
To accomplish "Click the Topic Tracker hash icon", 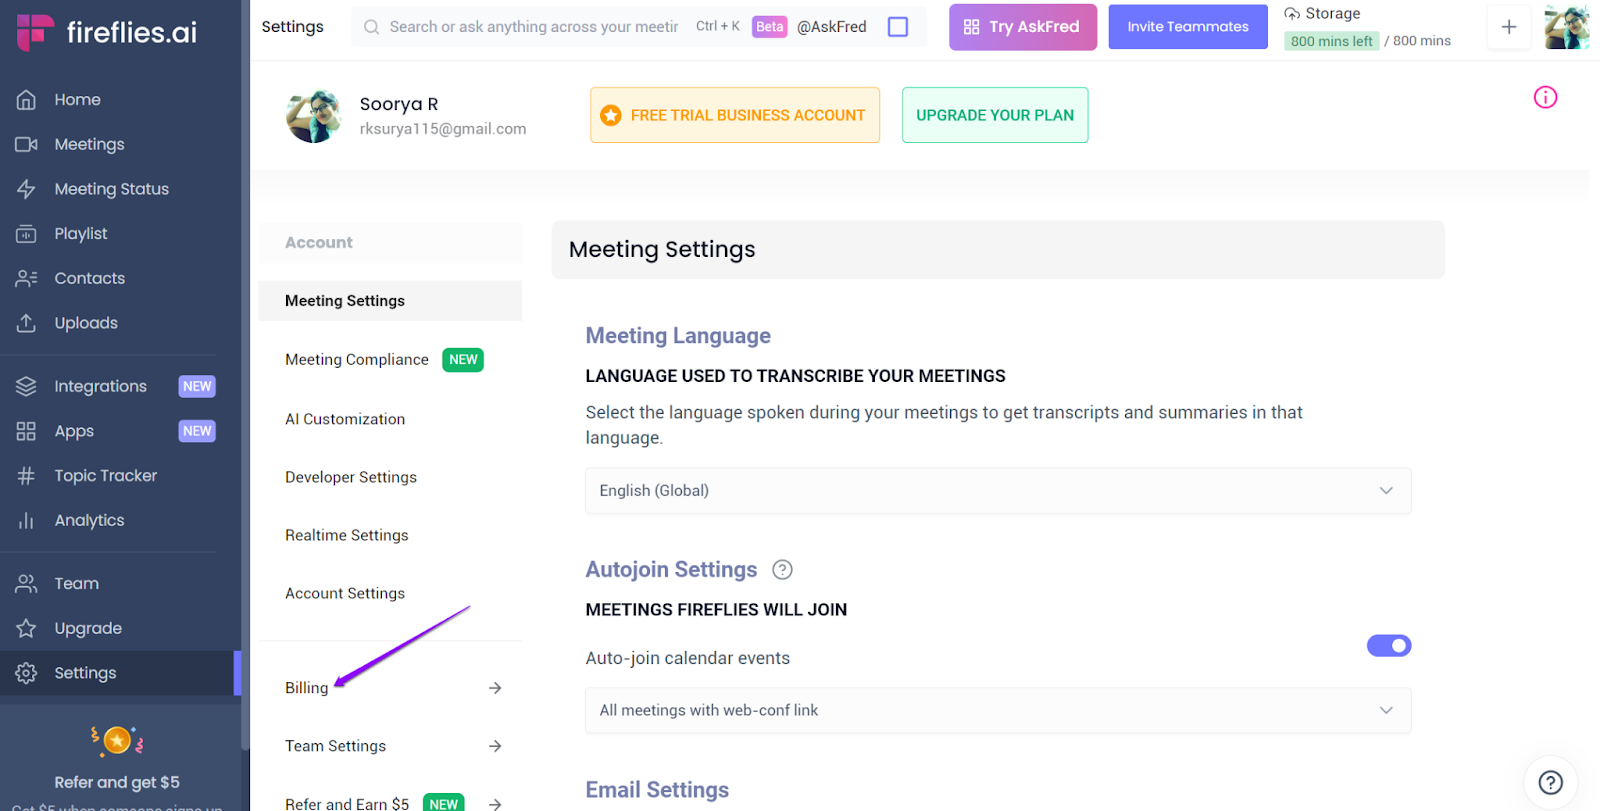I will pyautogui.click(x=27, y=476).
